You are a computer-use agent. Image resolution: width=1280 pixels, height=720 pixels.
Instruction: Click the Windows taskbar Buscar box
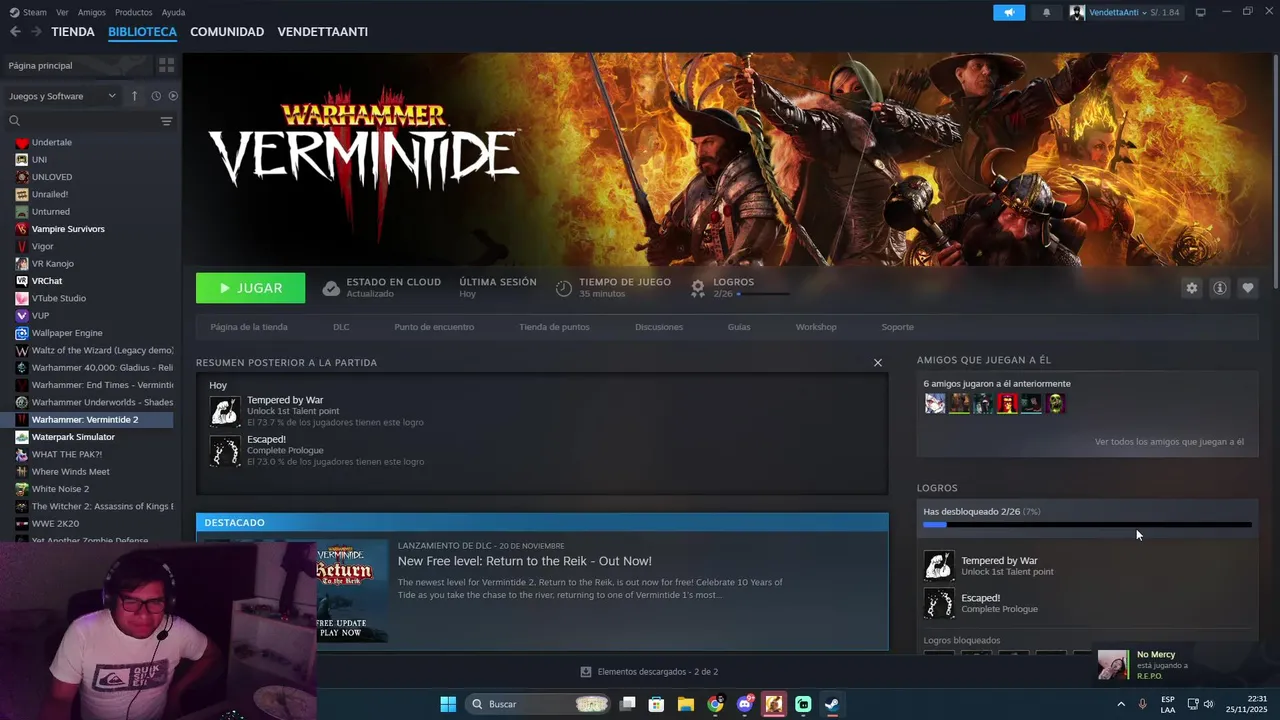click(539, 704)
